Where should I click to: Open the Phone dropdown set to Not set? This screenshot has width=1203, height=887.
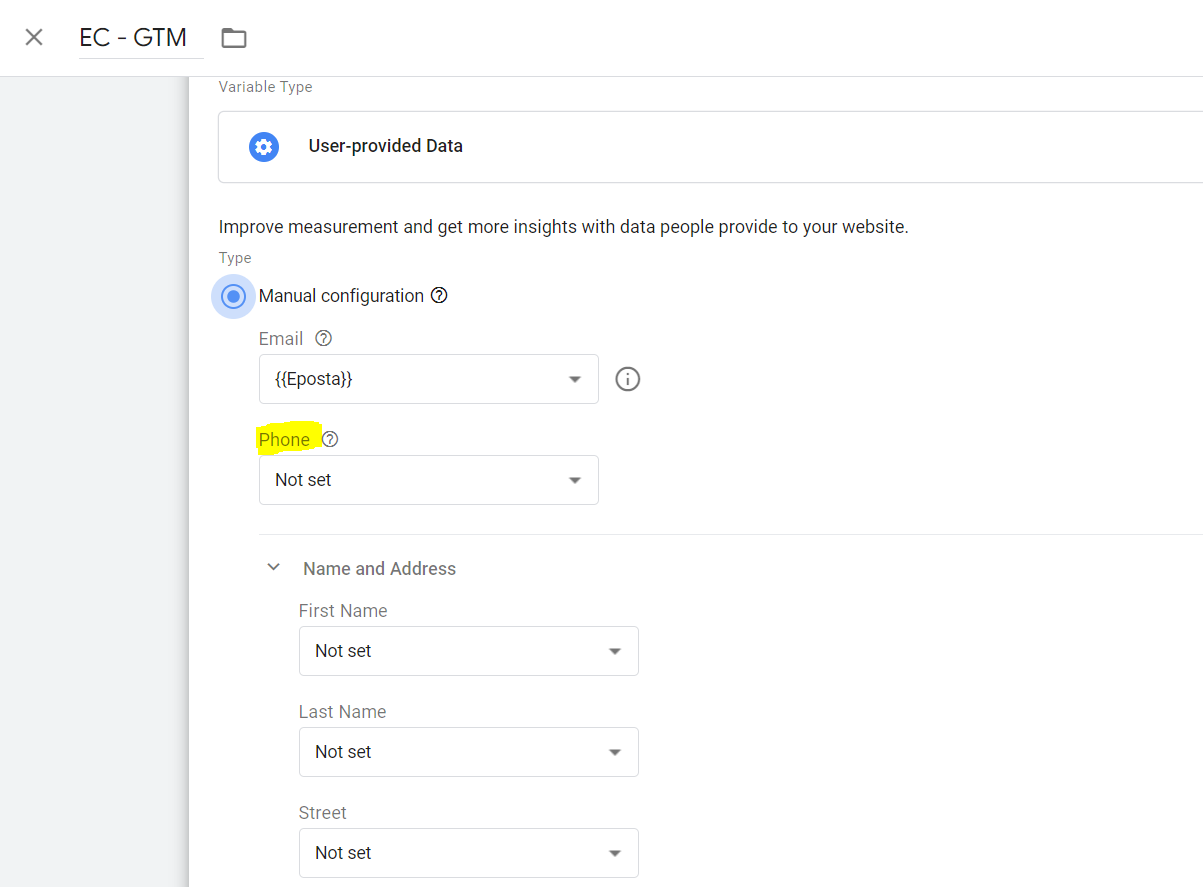click(428, 480)
